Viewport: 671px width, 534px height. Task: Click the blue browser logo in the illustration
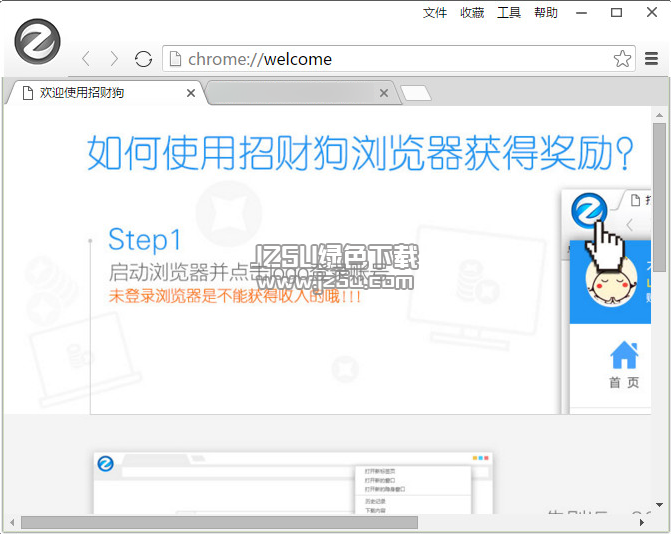[589, 211]
